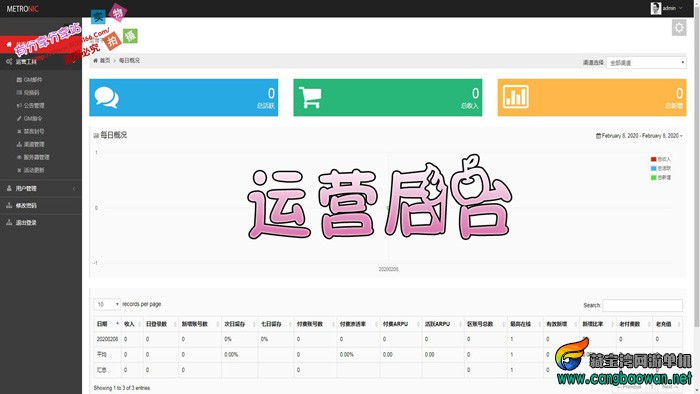Click the blue 总活跃 legend swatch
This screenshot has width=700, height=394.
654,169
